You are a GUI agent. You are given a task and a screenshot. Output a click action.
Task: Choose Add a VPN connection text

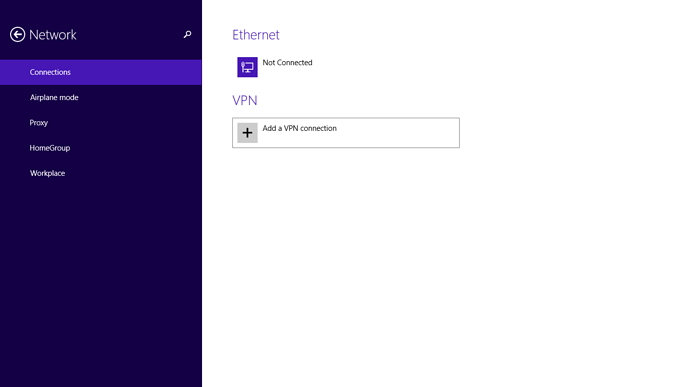[x=299, y=128]
